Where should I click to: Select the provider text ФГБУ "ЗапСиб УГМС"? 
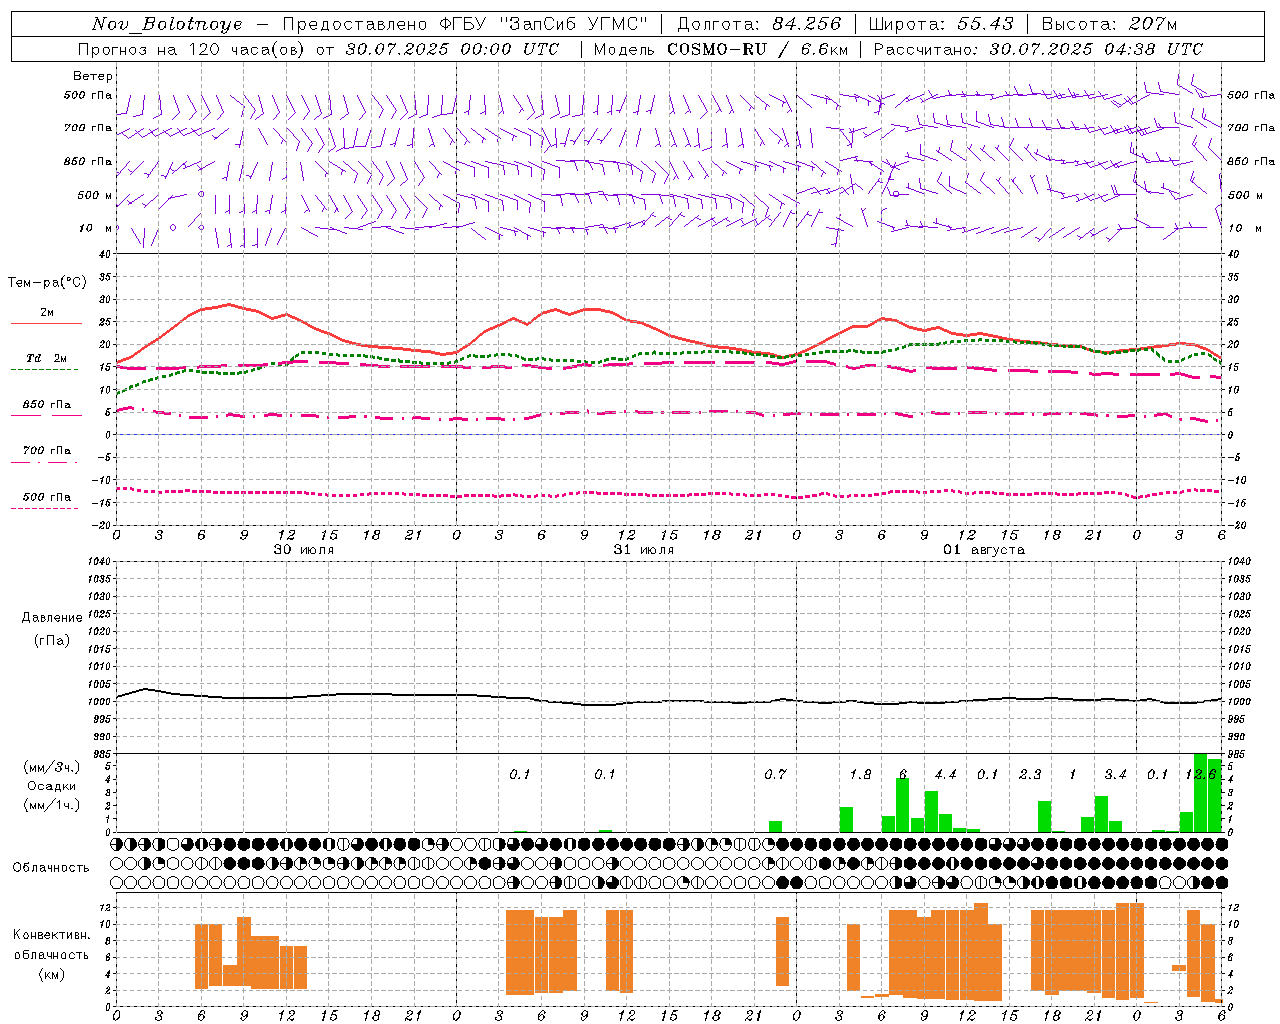(544, 24)
